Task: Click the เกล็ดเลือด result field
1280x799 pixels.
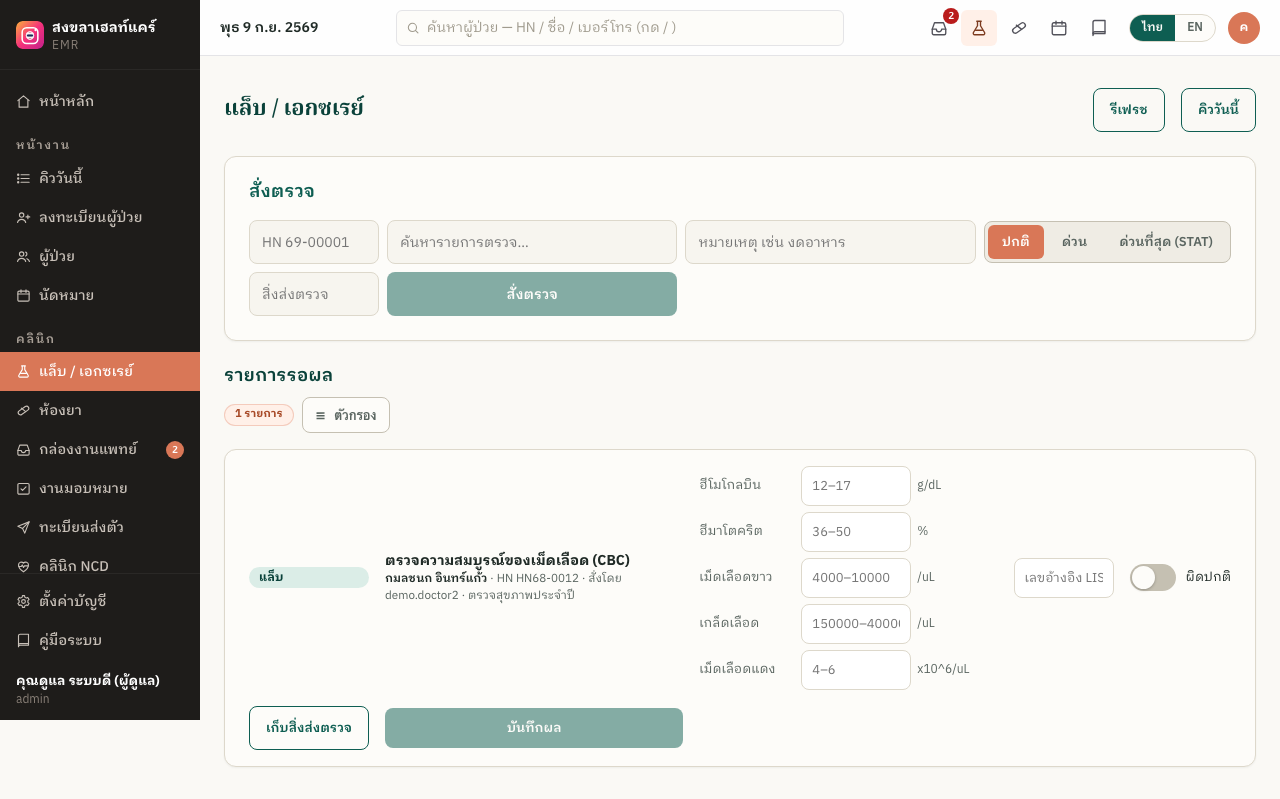Action: (x=856, y=624)
